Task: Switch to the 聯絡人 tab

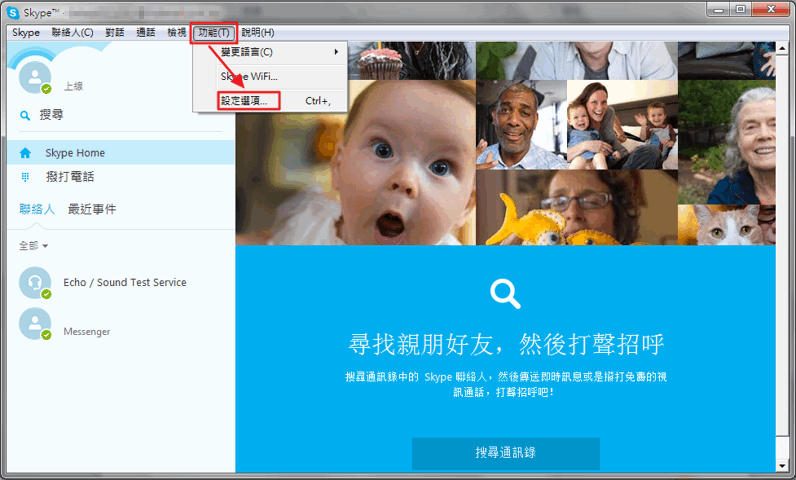Action: [x=37, y=209]
